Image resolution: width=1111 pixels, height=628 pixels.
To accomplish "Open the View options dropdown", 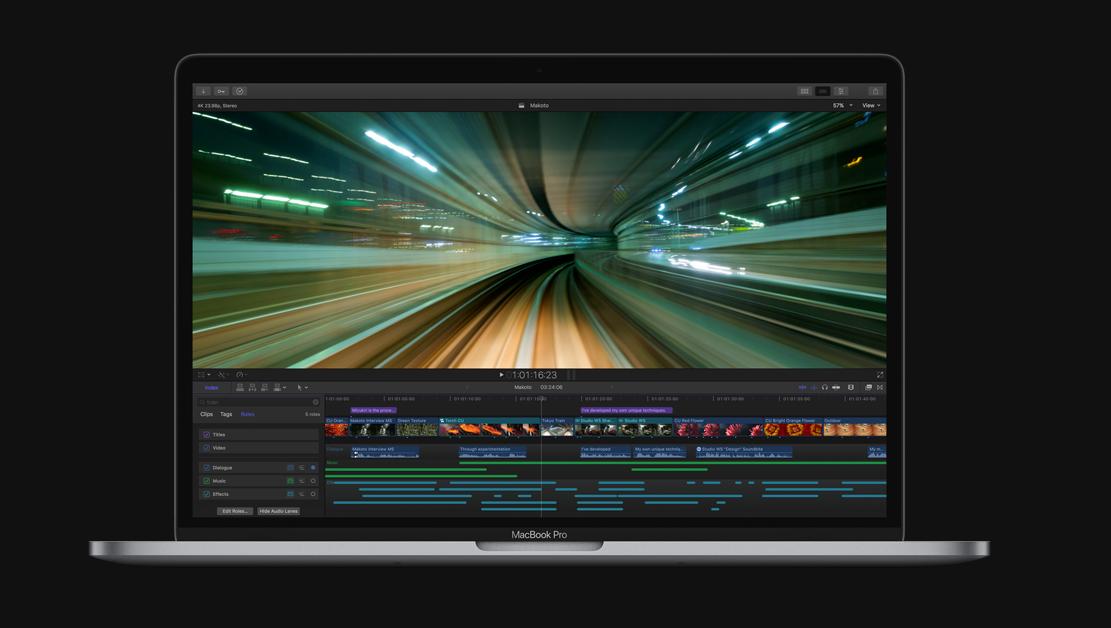I will [x=872, y=106].
